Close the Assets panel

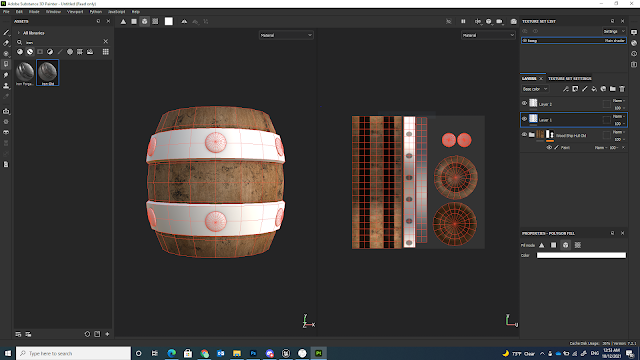pos(108,21)
